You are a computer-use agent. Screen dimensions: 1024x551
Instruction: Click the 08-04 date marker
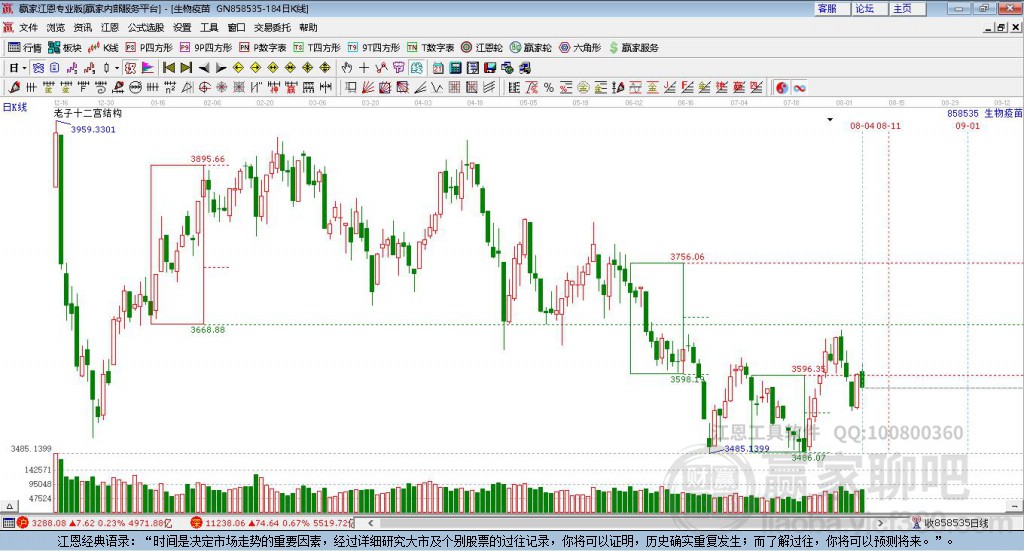point(862,125)
